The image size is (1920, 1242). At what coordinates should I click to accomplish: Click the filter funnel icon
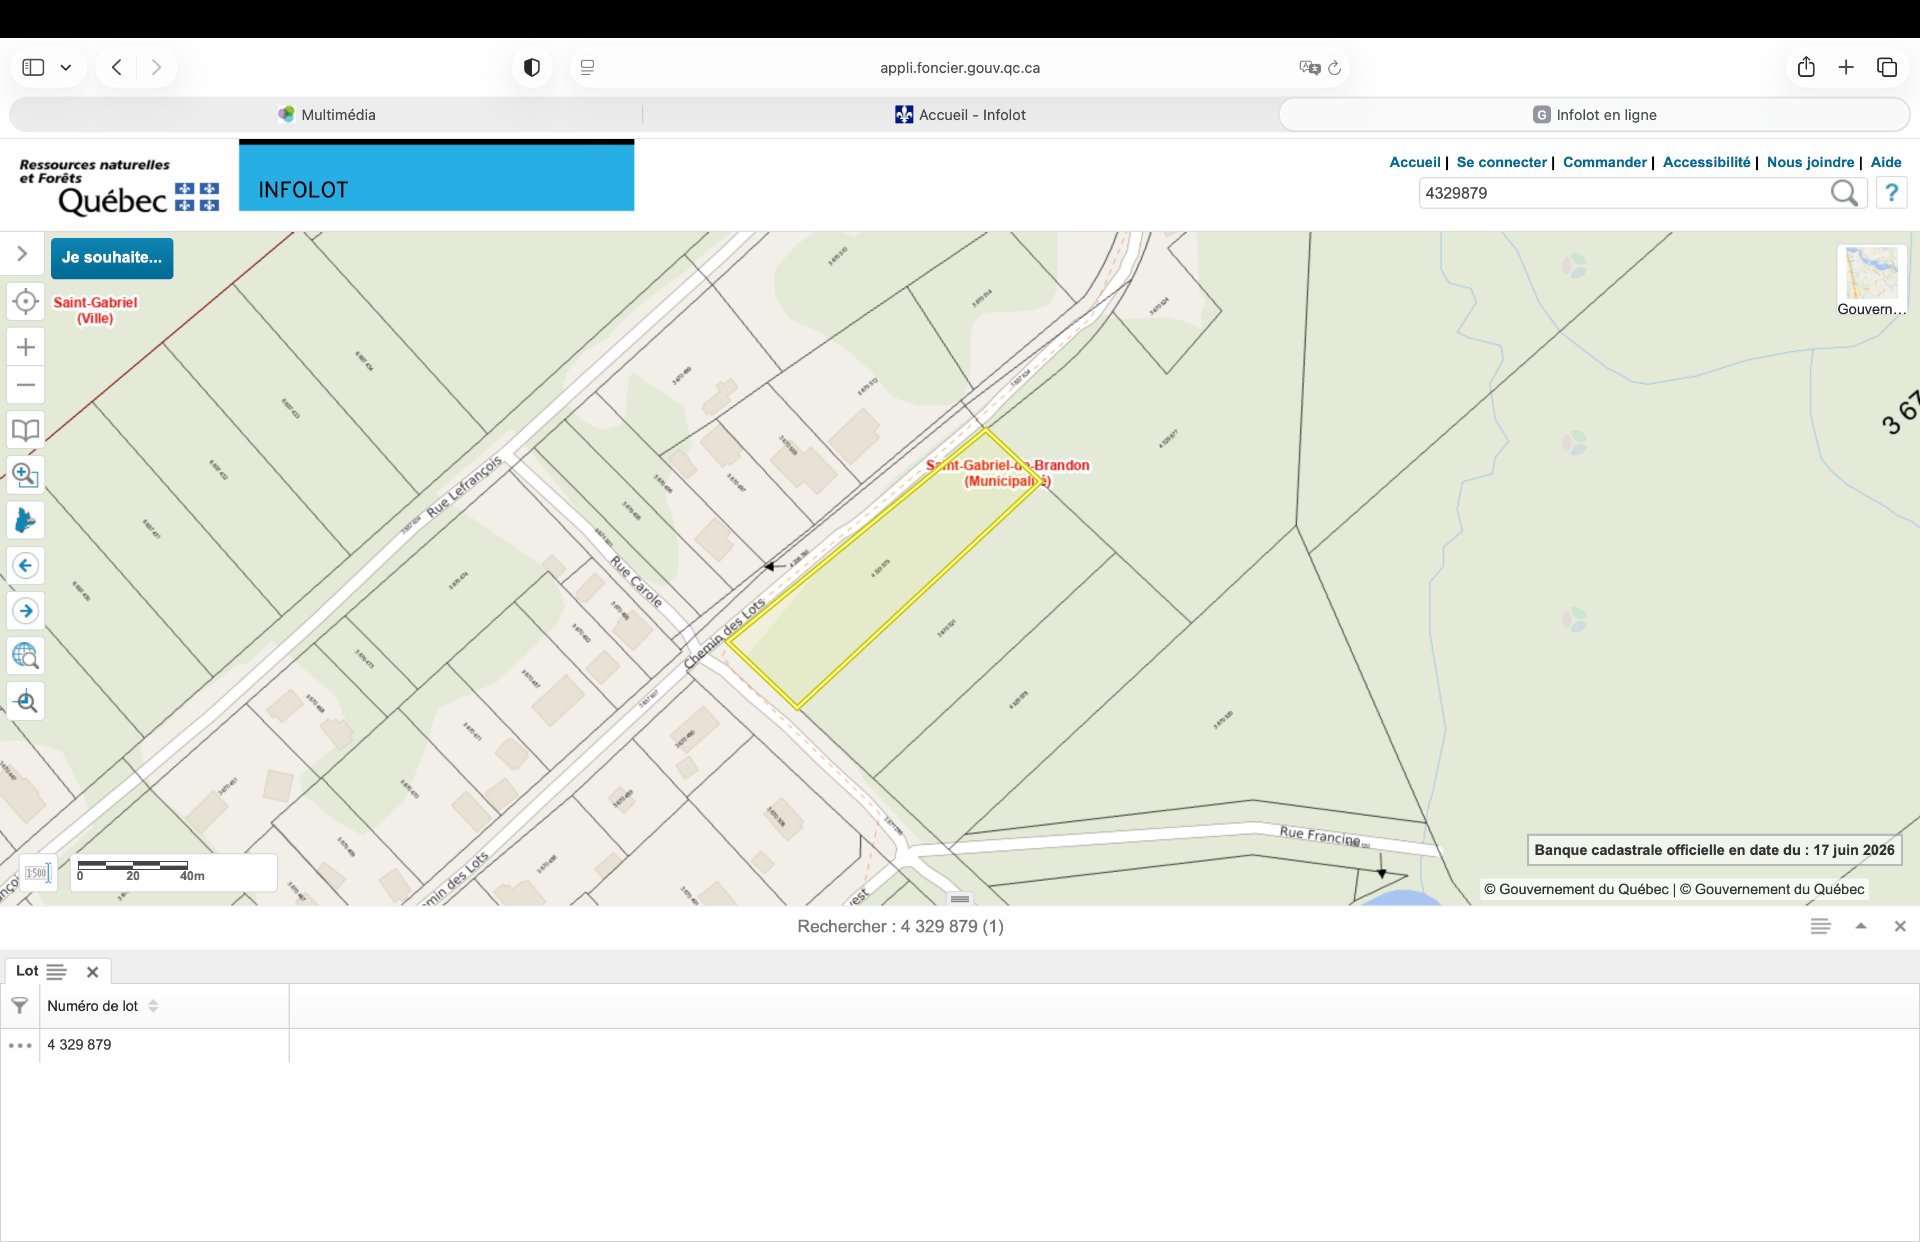point(19,1005)
